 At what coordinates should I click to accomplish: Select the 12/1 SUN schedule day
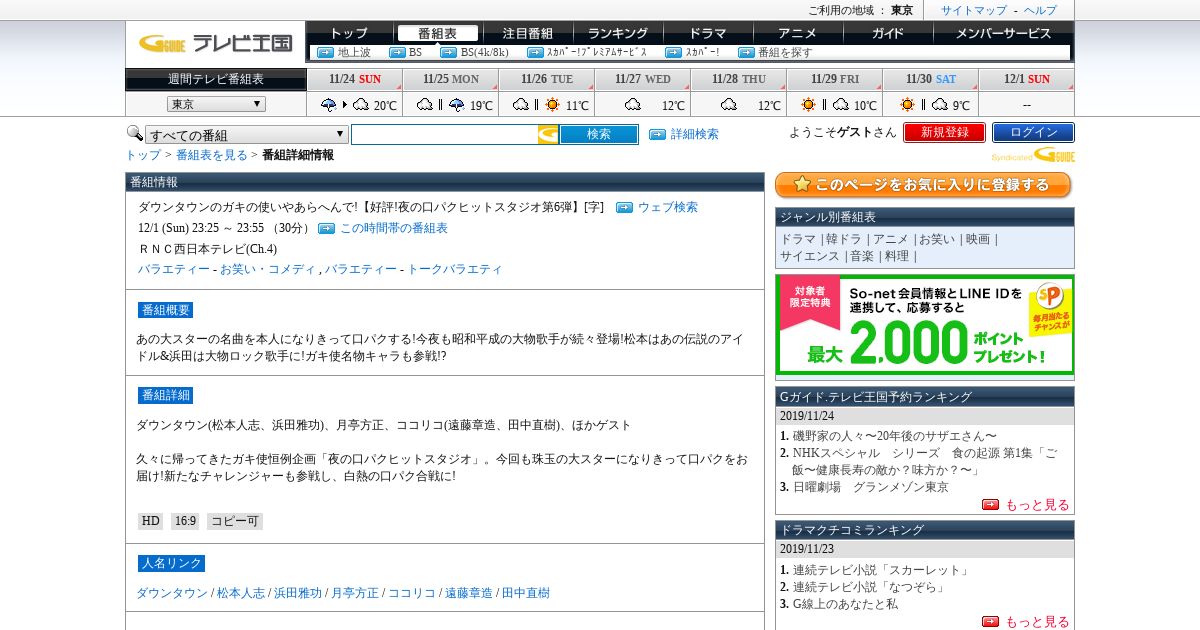pyautogui.click(x=1027, y=79)
